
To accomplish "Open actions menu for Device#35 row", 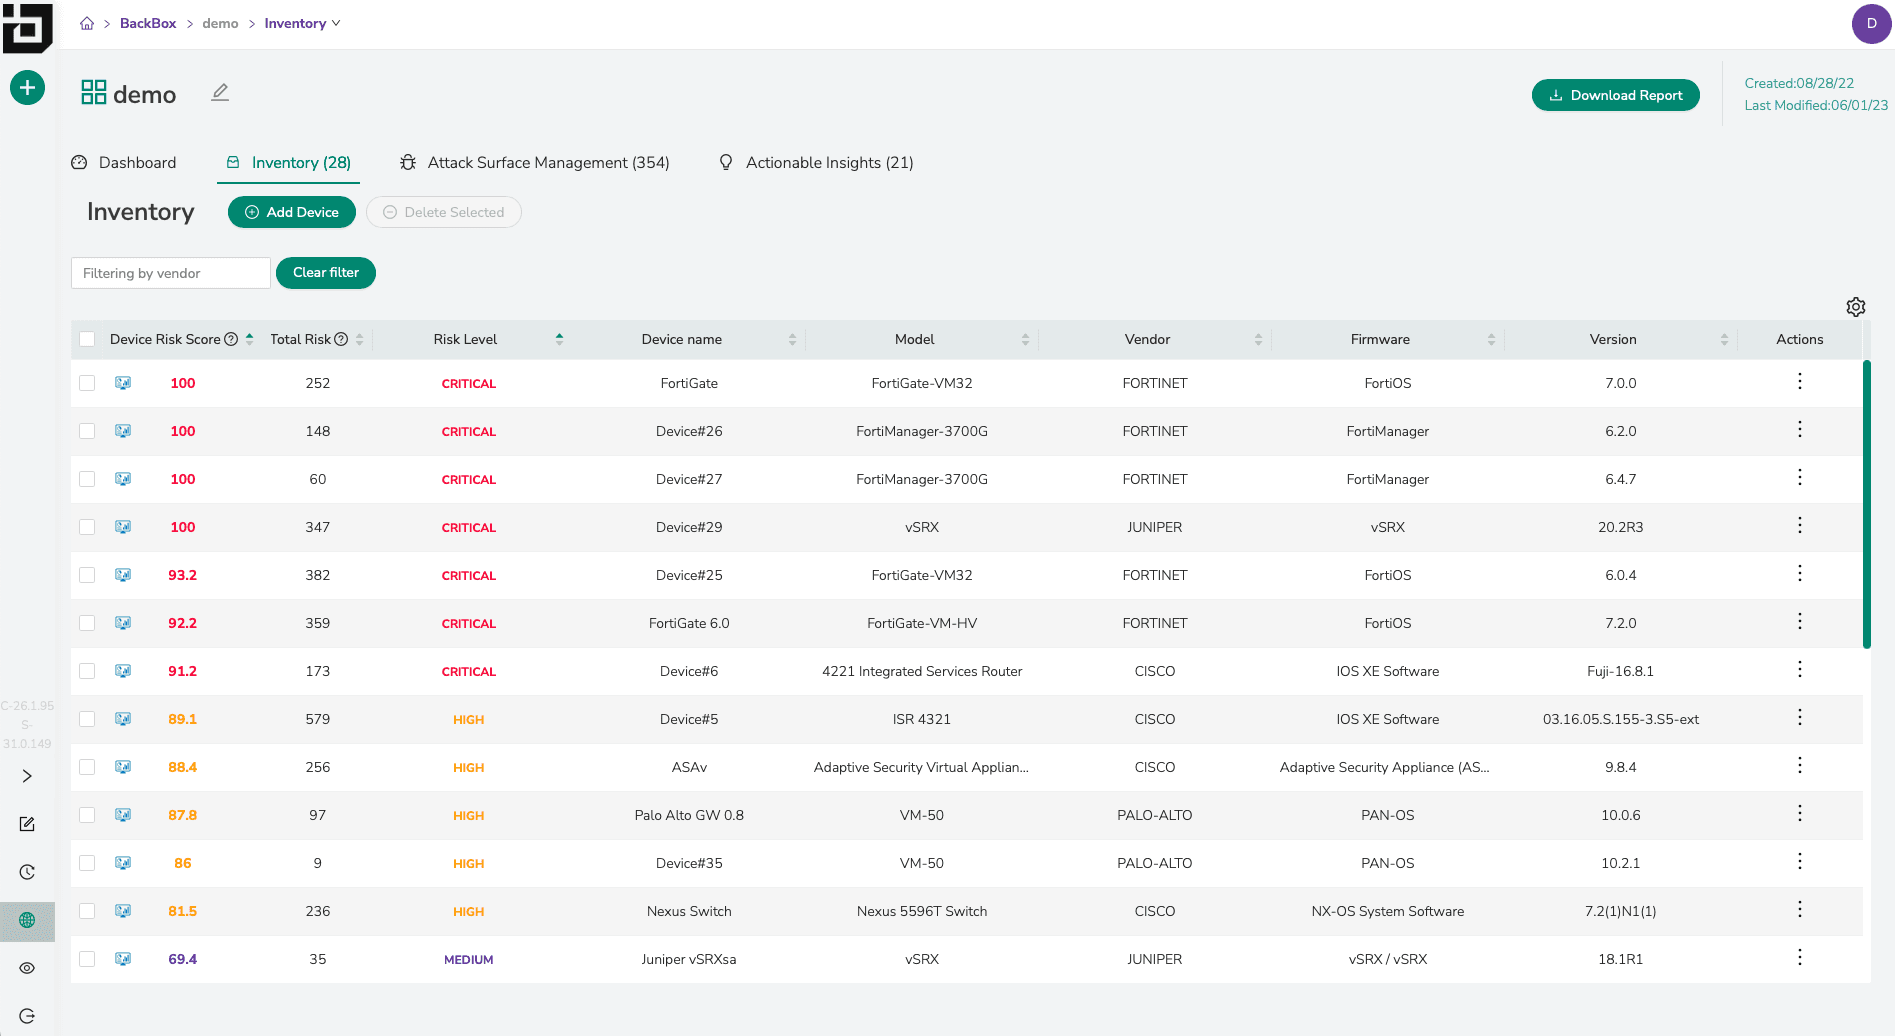I will click(x=1799, y=861).
